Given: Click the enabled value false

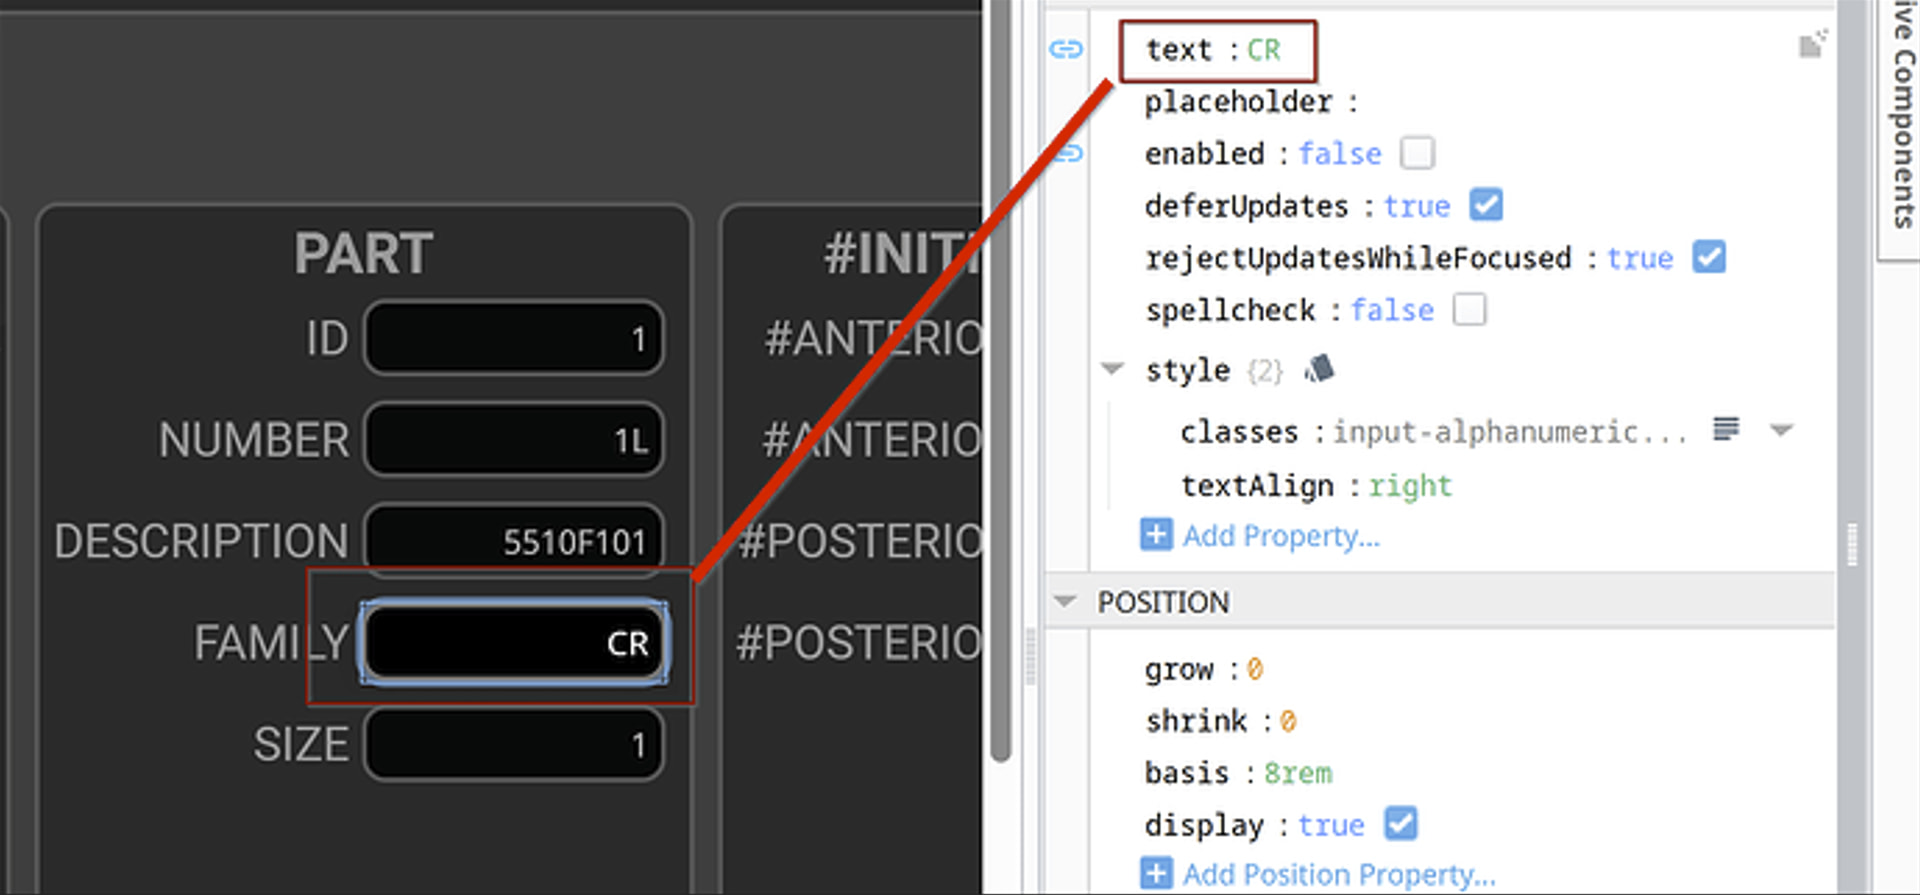Looking at the screenshot, I should point(1340,153).
